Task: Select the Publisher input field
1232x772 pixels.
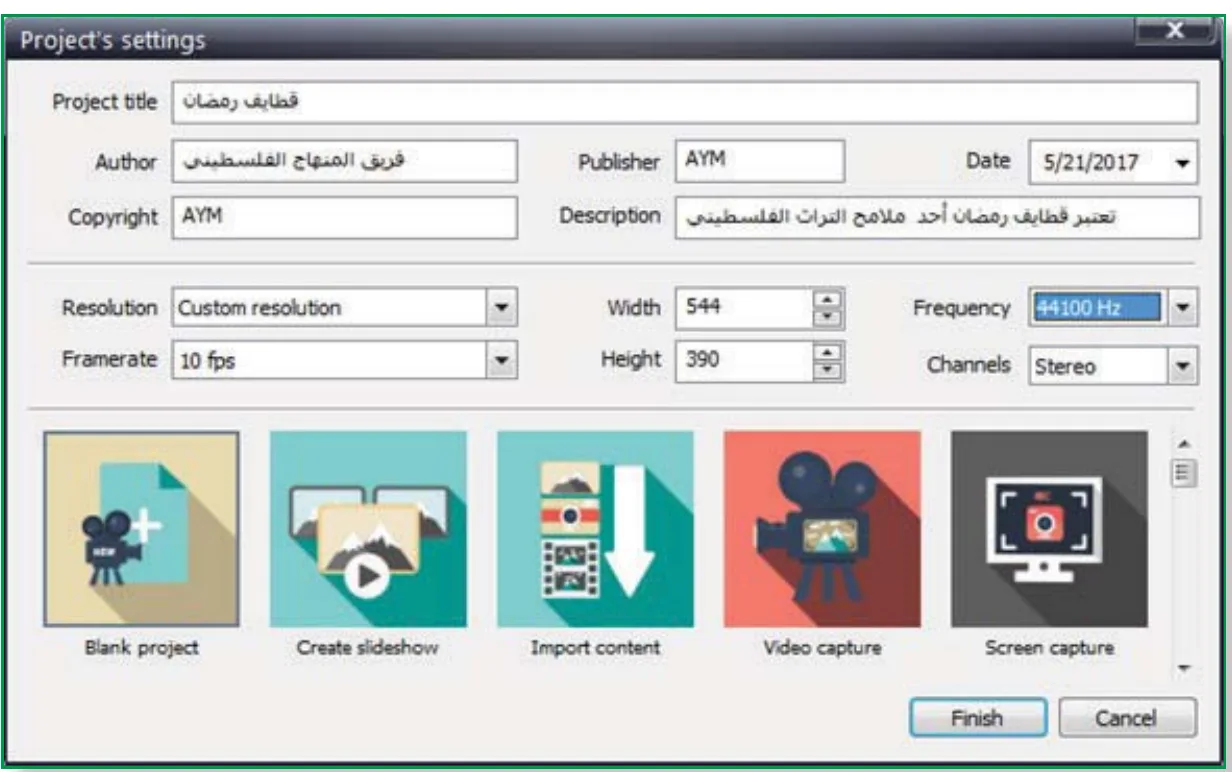Action: (x=760, y=160)
